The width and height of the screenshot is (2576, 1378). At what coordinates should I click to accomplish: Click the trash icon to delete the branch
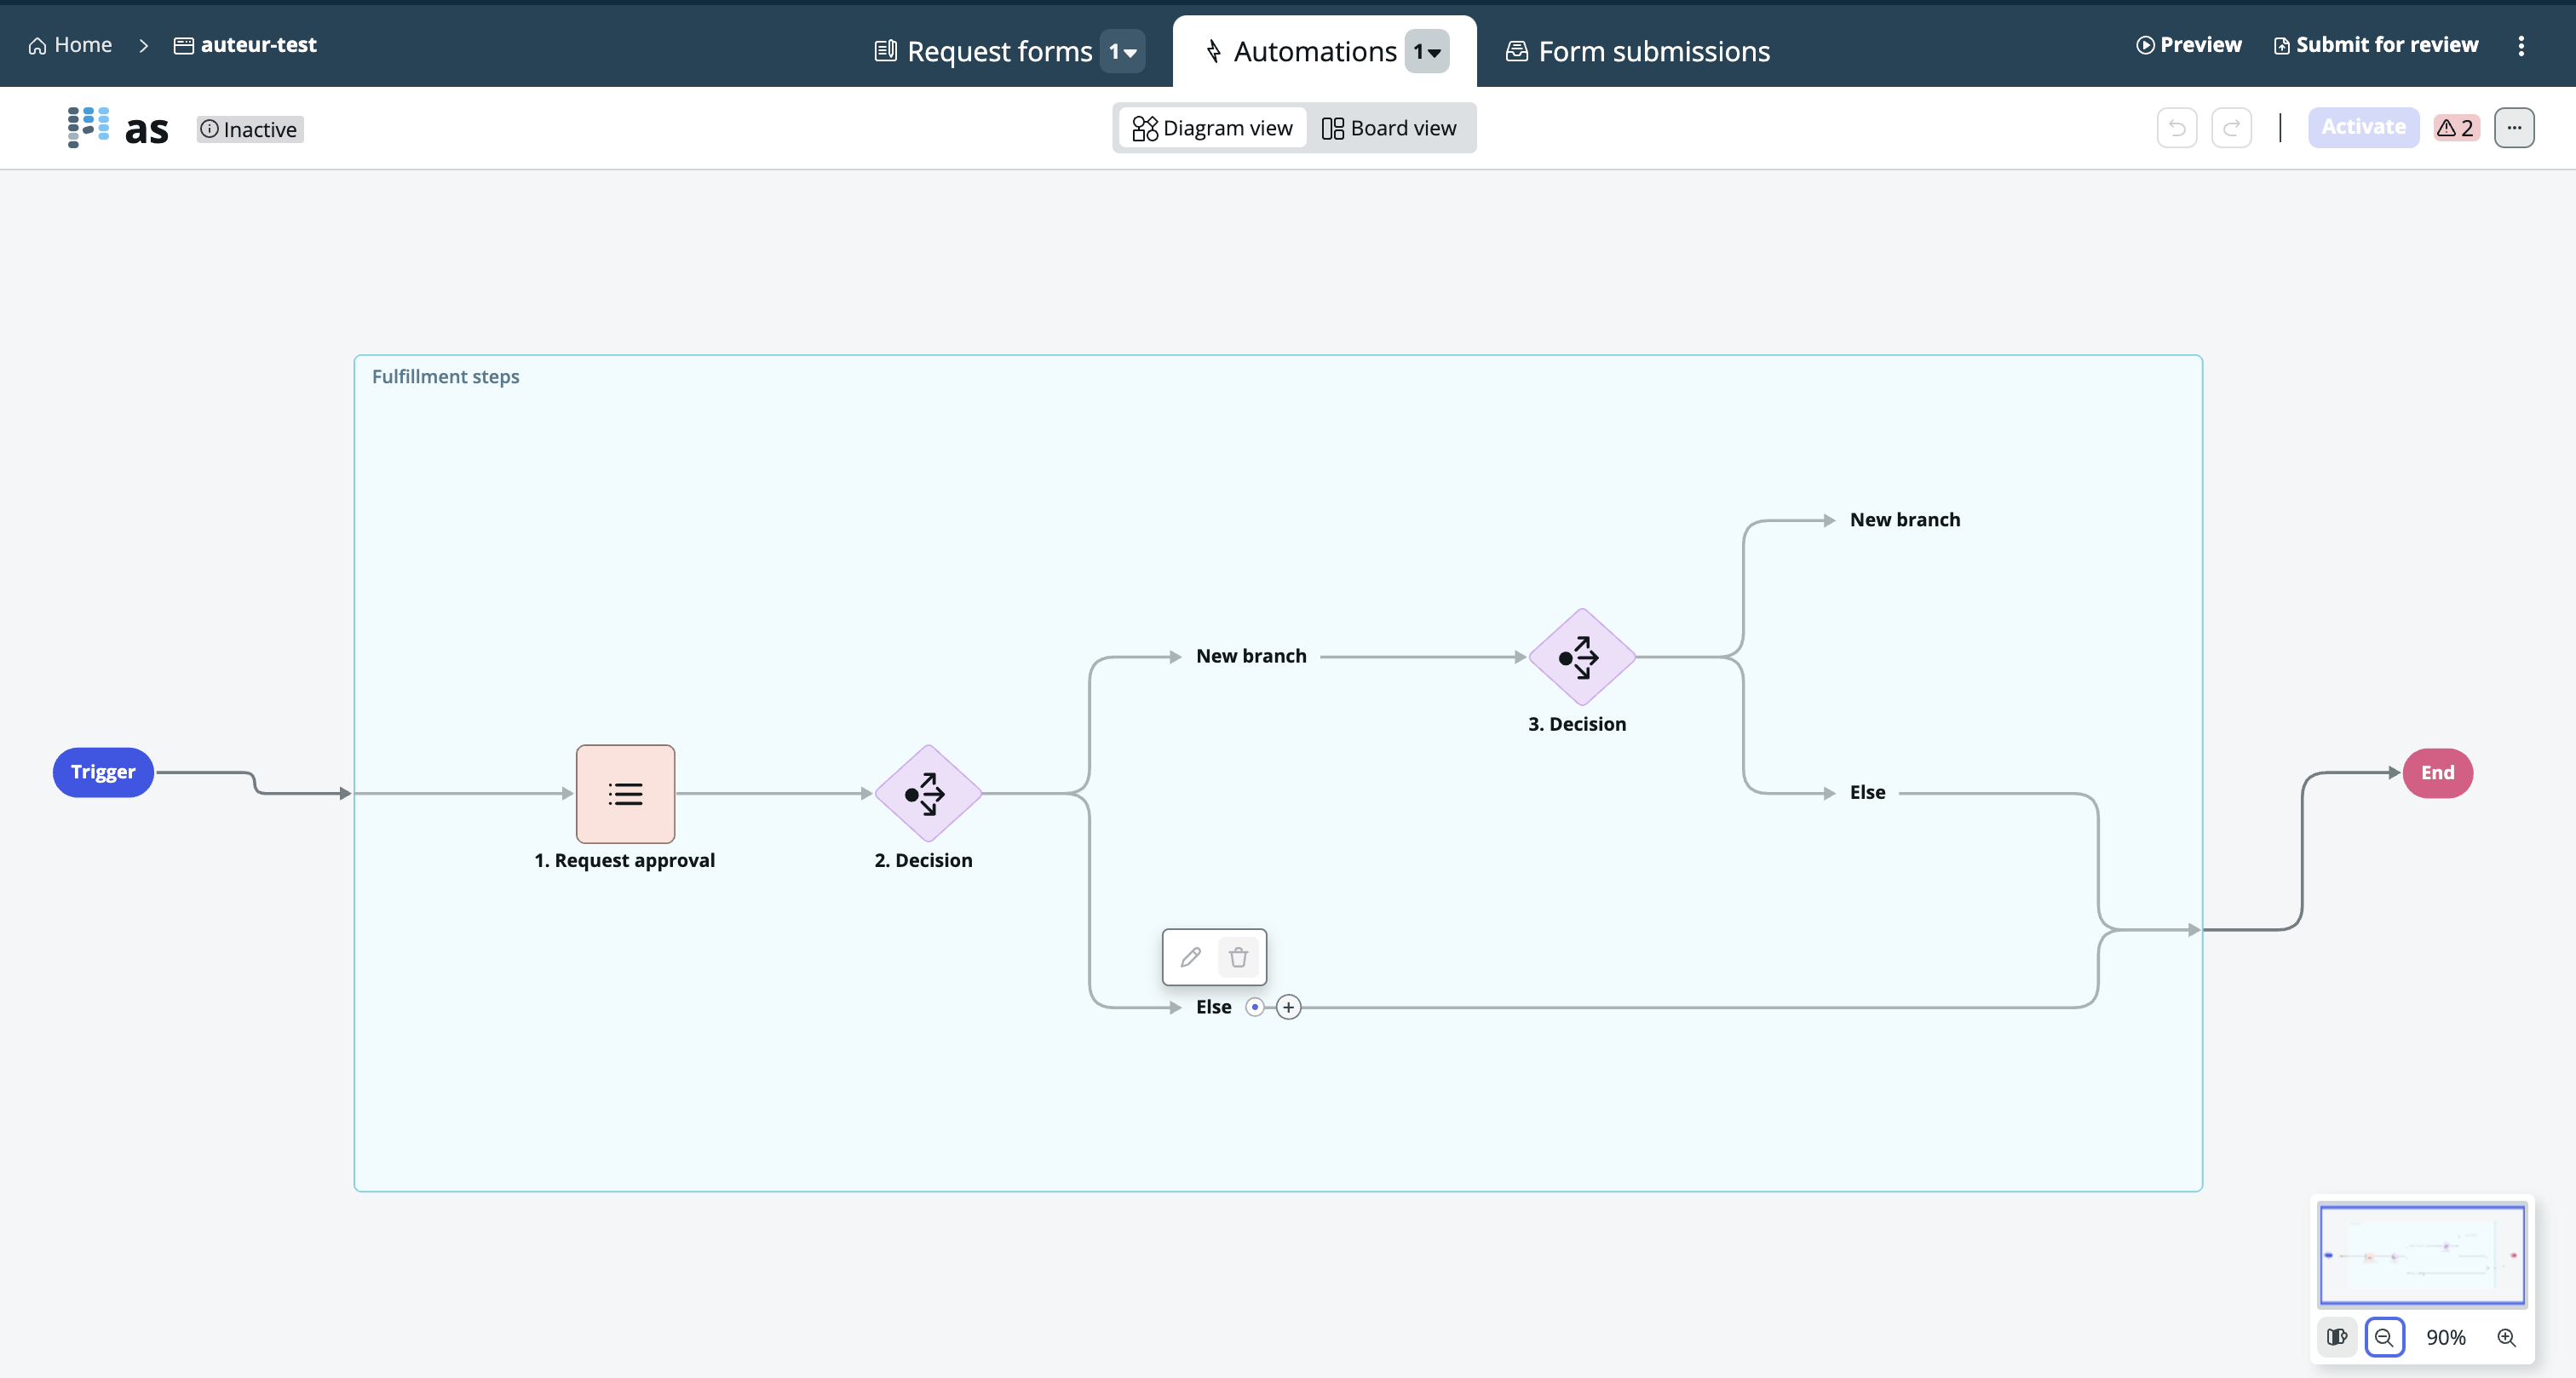[1239, 957]
